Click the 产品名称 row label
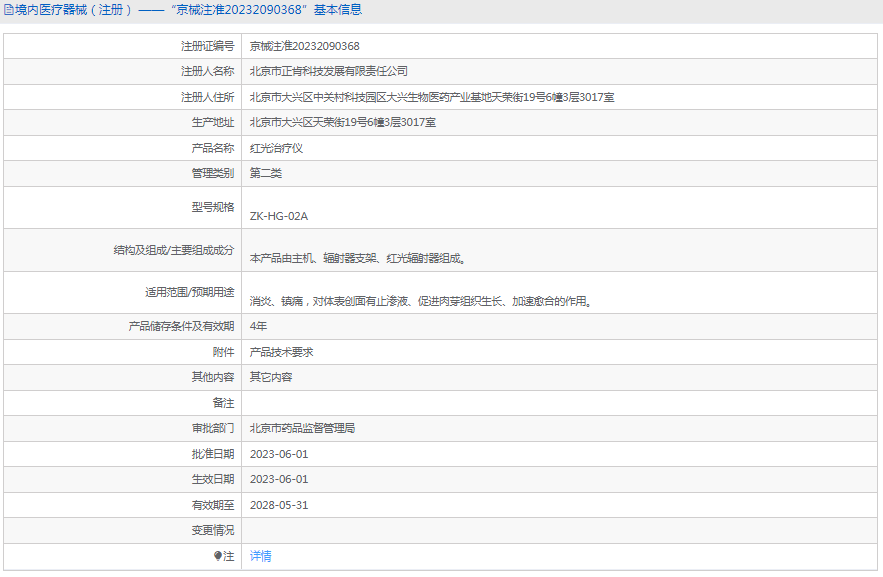Image resolution: width=883 pixels, height=577 pixels. (213, 148)
